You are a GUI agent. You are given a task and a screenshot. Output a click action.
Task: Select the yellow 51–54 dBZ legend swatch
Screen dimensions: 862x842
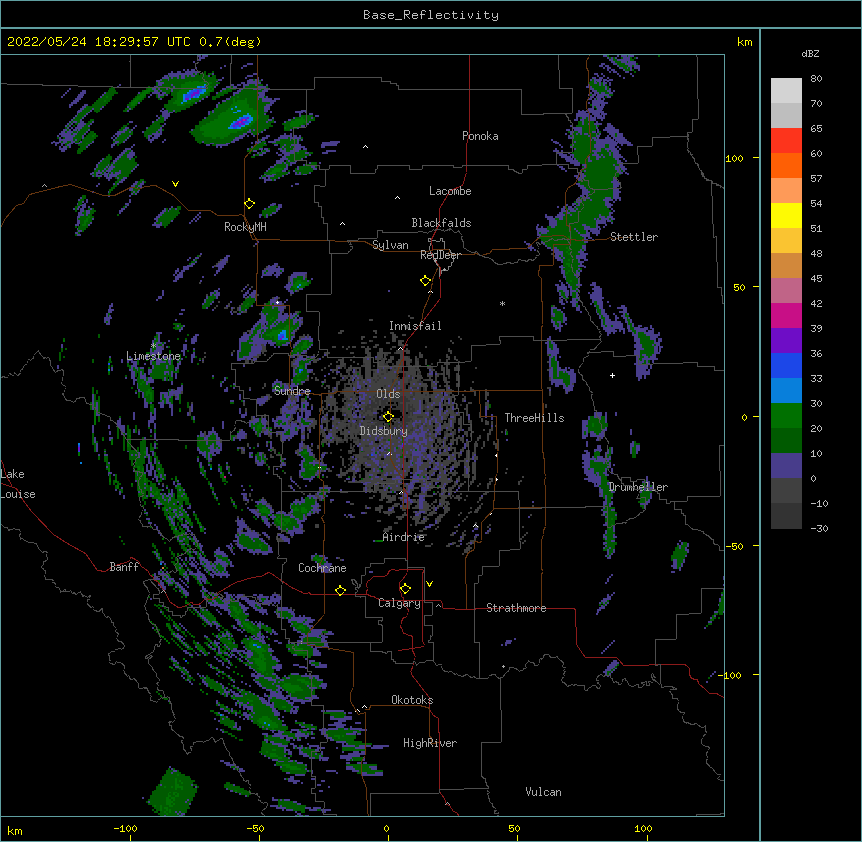pyautogui.click(x=786, y=215)
